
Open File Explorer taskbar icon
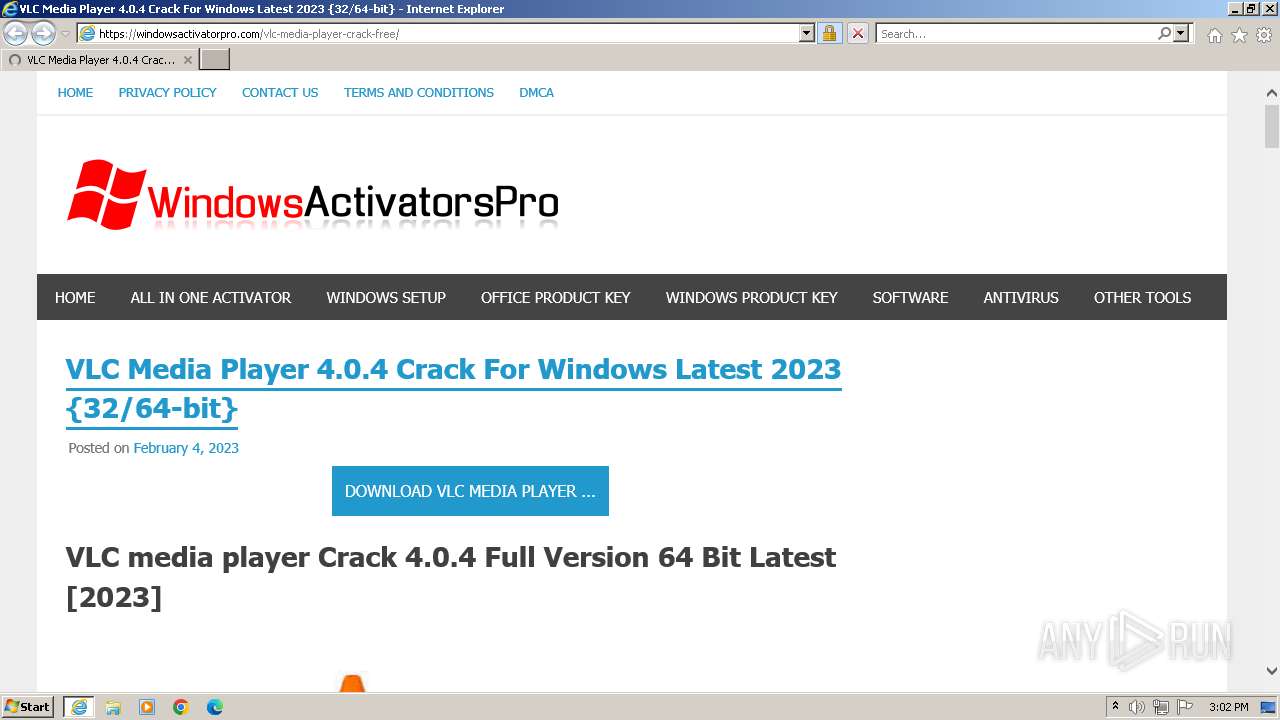coord(113,707)
